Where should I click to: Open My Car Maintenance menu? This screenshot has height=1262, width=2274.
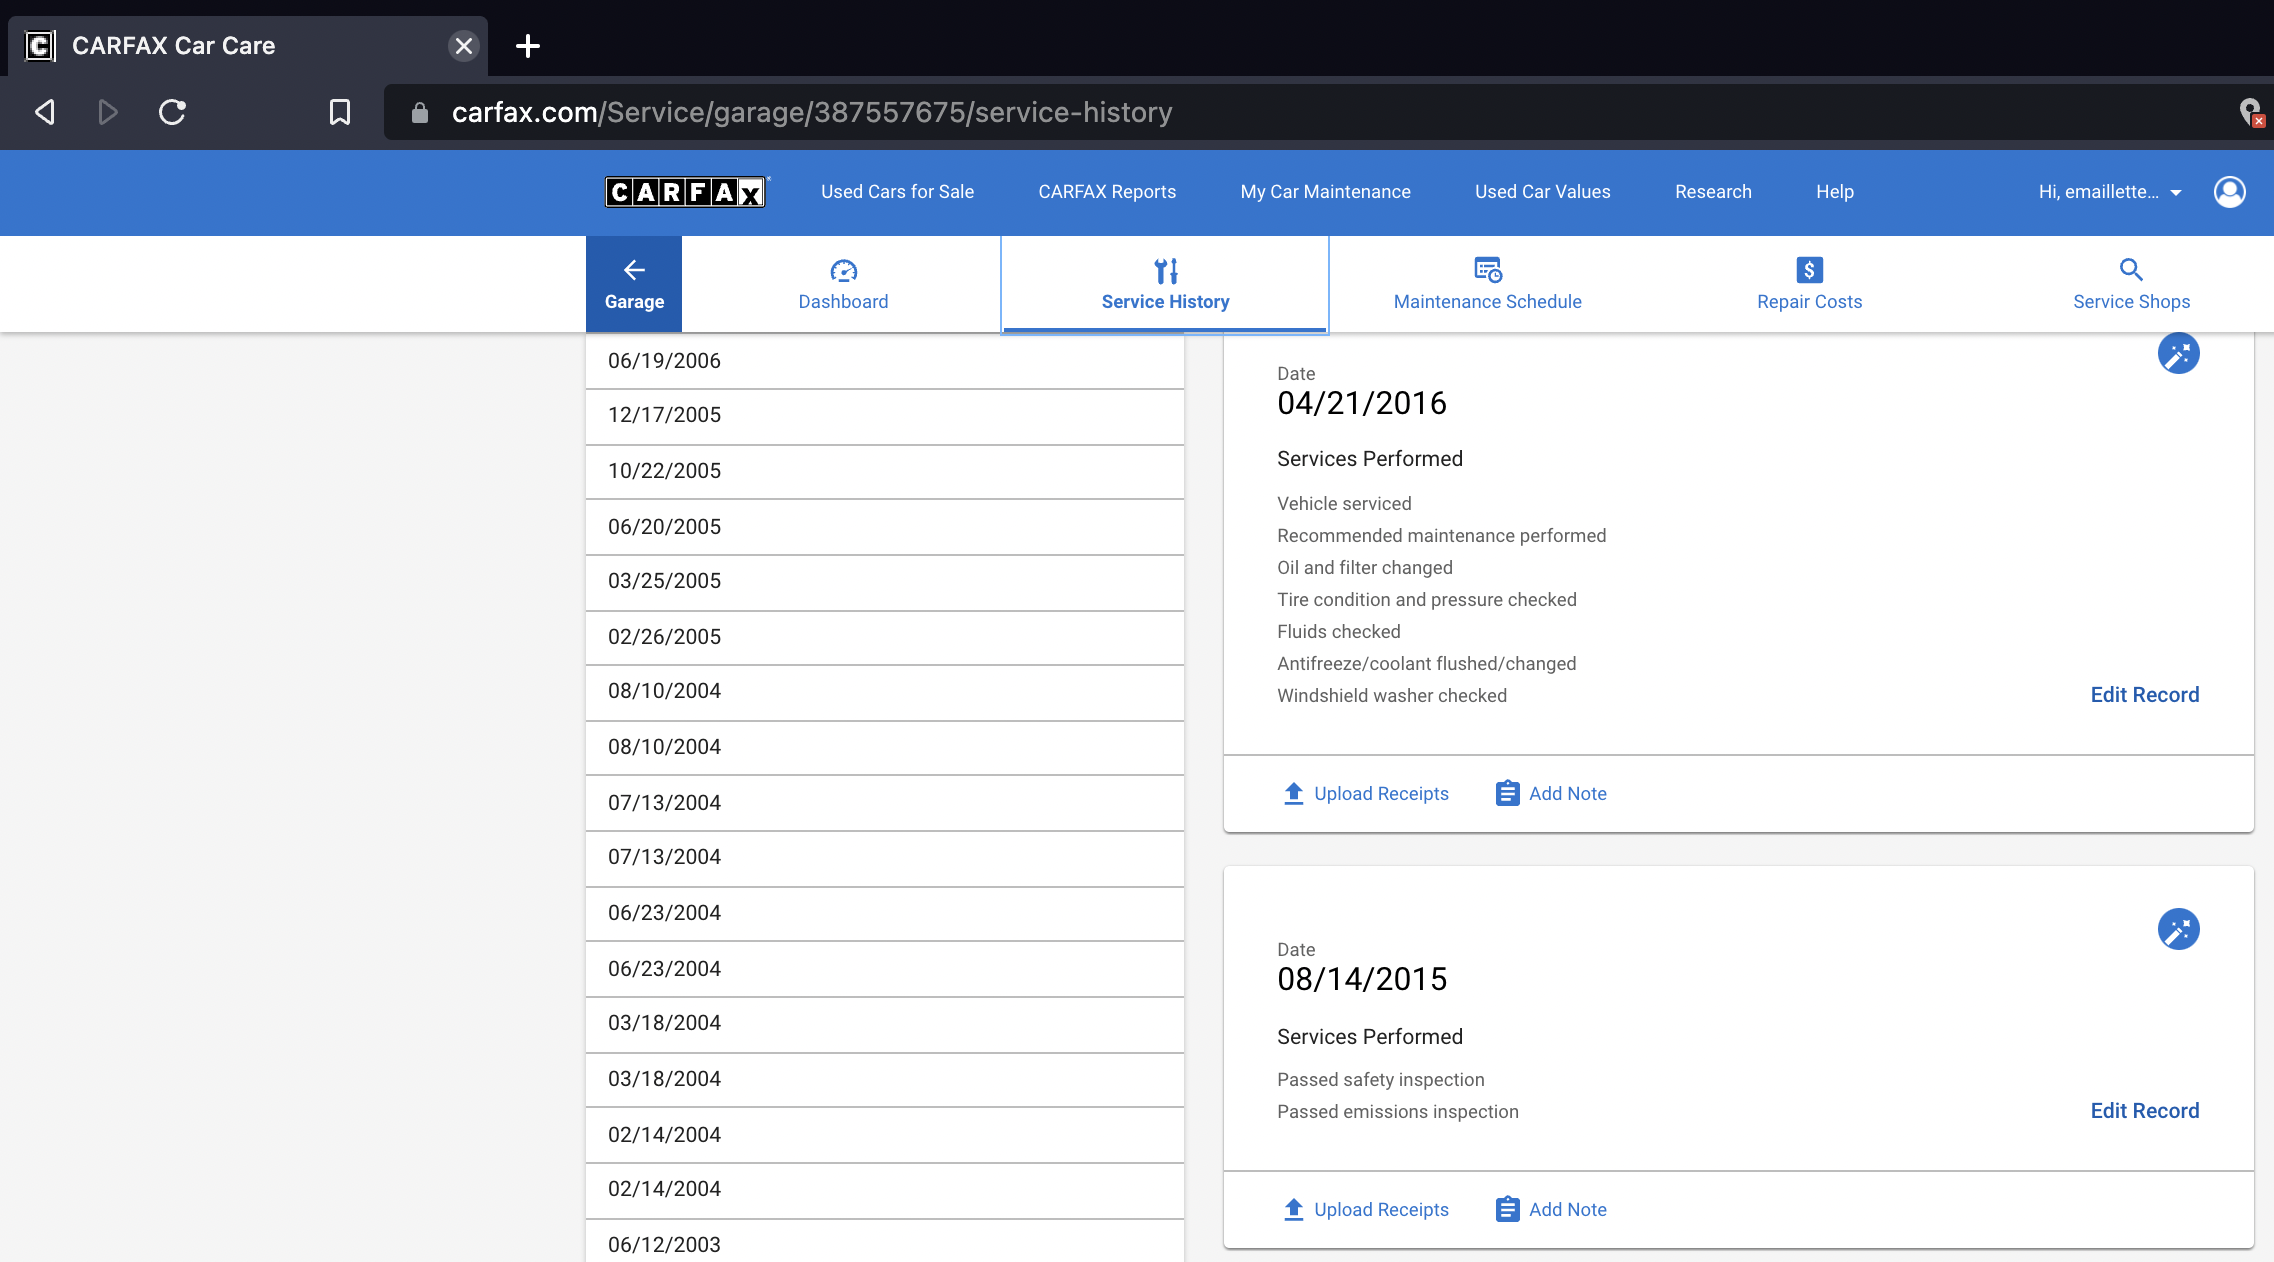point(1325,191)
